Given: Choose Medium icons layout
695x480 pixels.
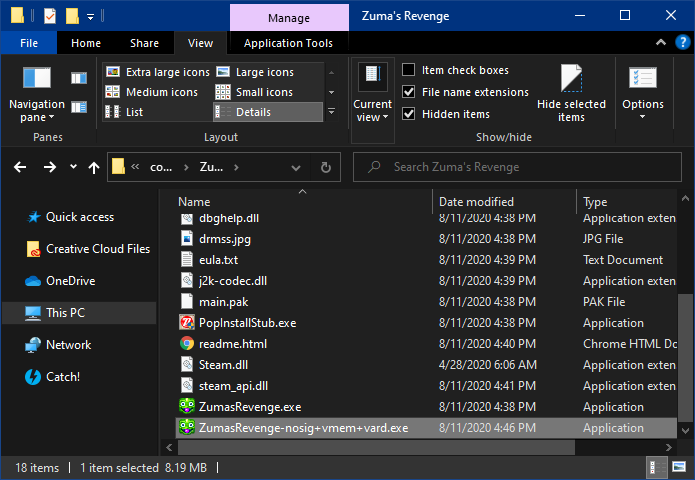Looking at the screenshot, I should 152,92.
